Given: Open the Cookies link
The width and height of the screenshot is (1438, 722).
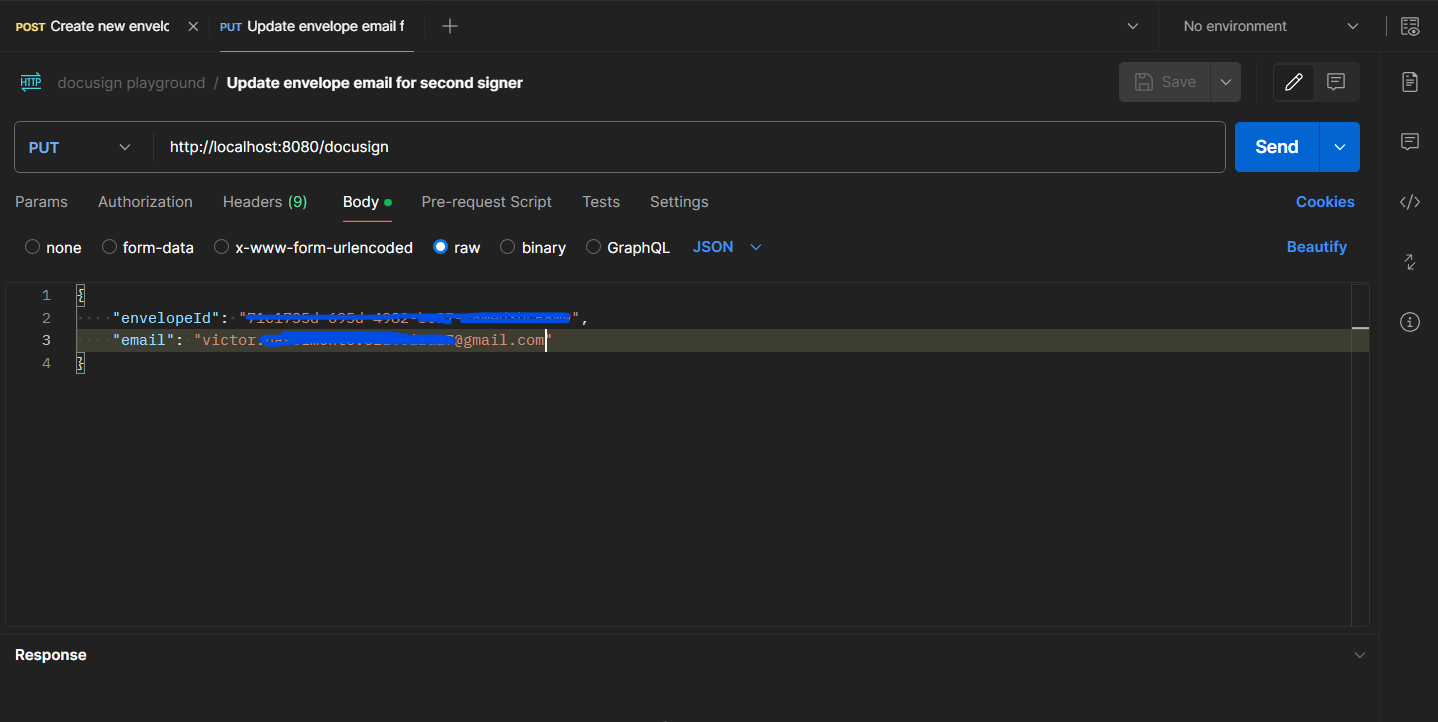Looking at the screenshot, I should pyautogui.click(x=1325, y=202).
